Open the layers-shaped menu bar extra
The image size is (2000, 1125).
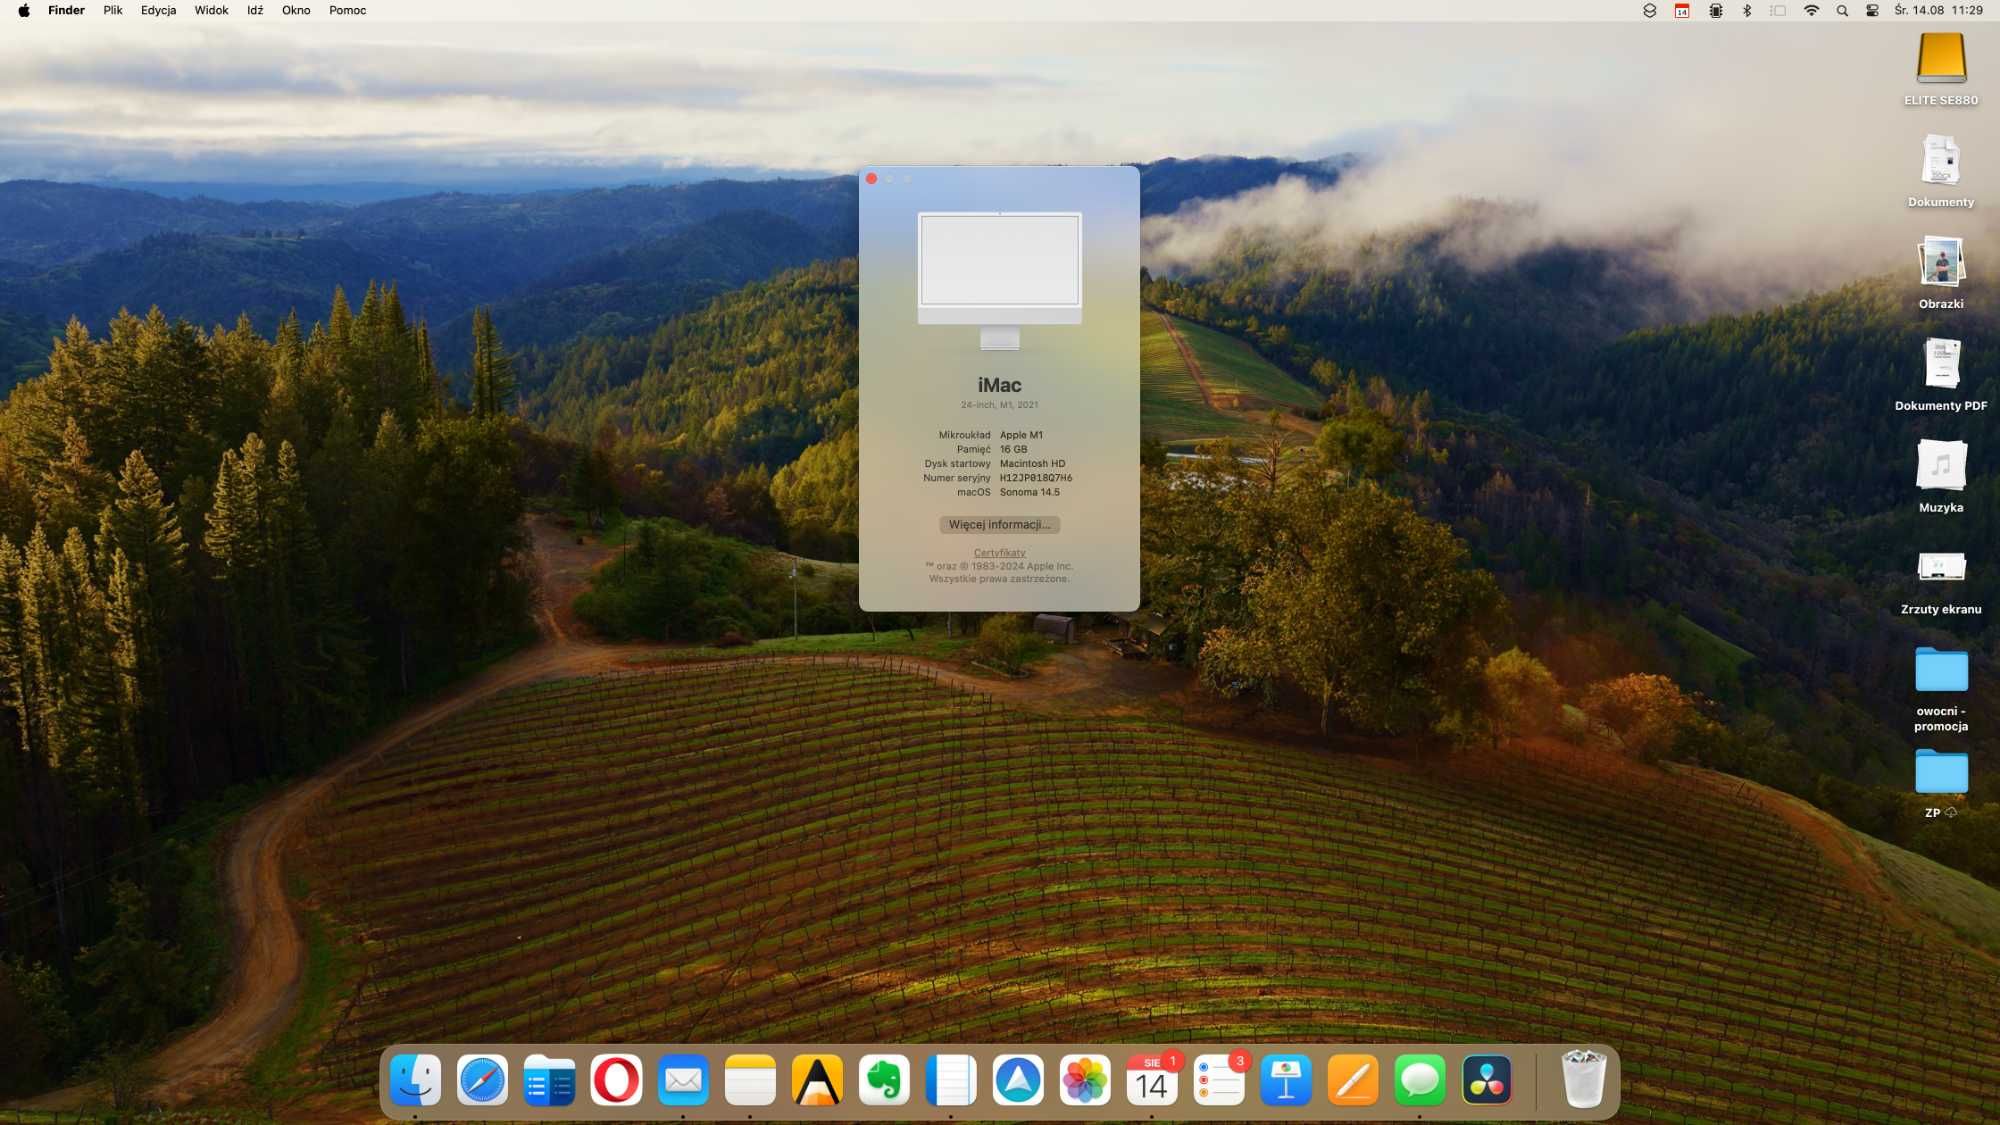[x=1650, y=10]
